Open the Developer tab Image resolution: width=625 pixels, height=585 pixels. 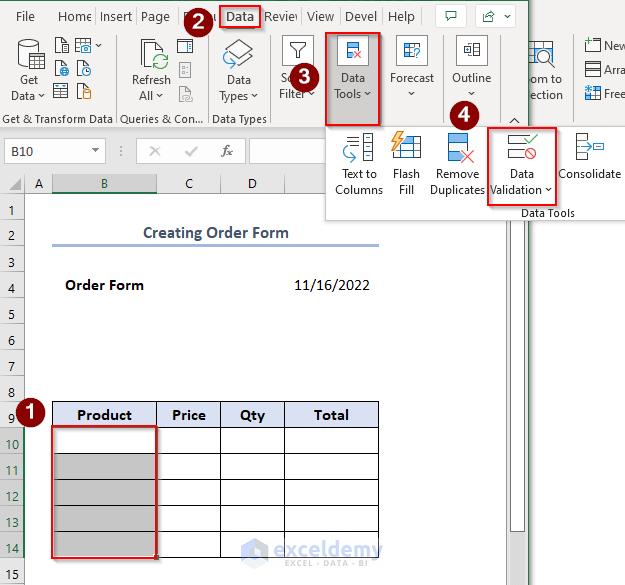[x=361, y=17]
